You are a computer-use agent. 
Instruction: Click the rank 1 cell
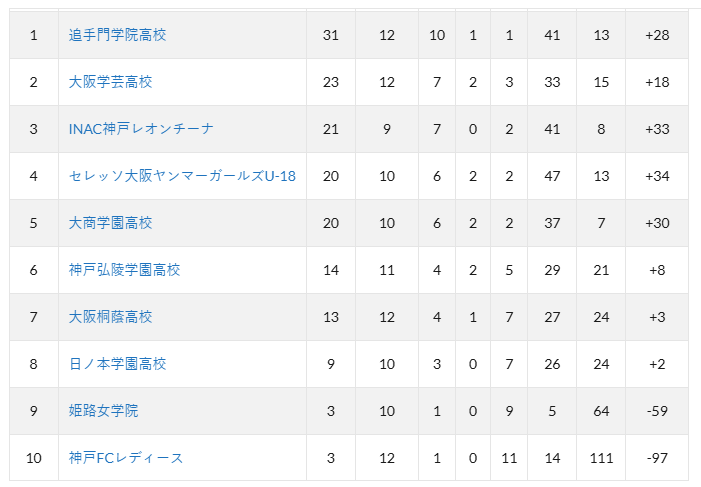[34, 35]
